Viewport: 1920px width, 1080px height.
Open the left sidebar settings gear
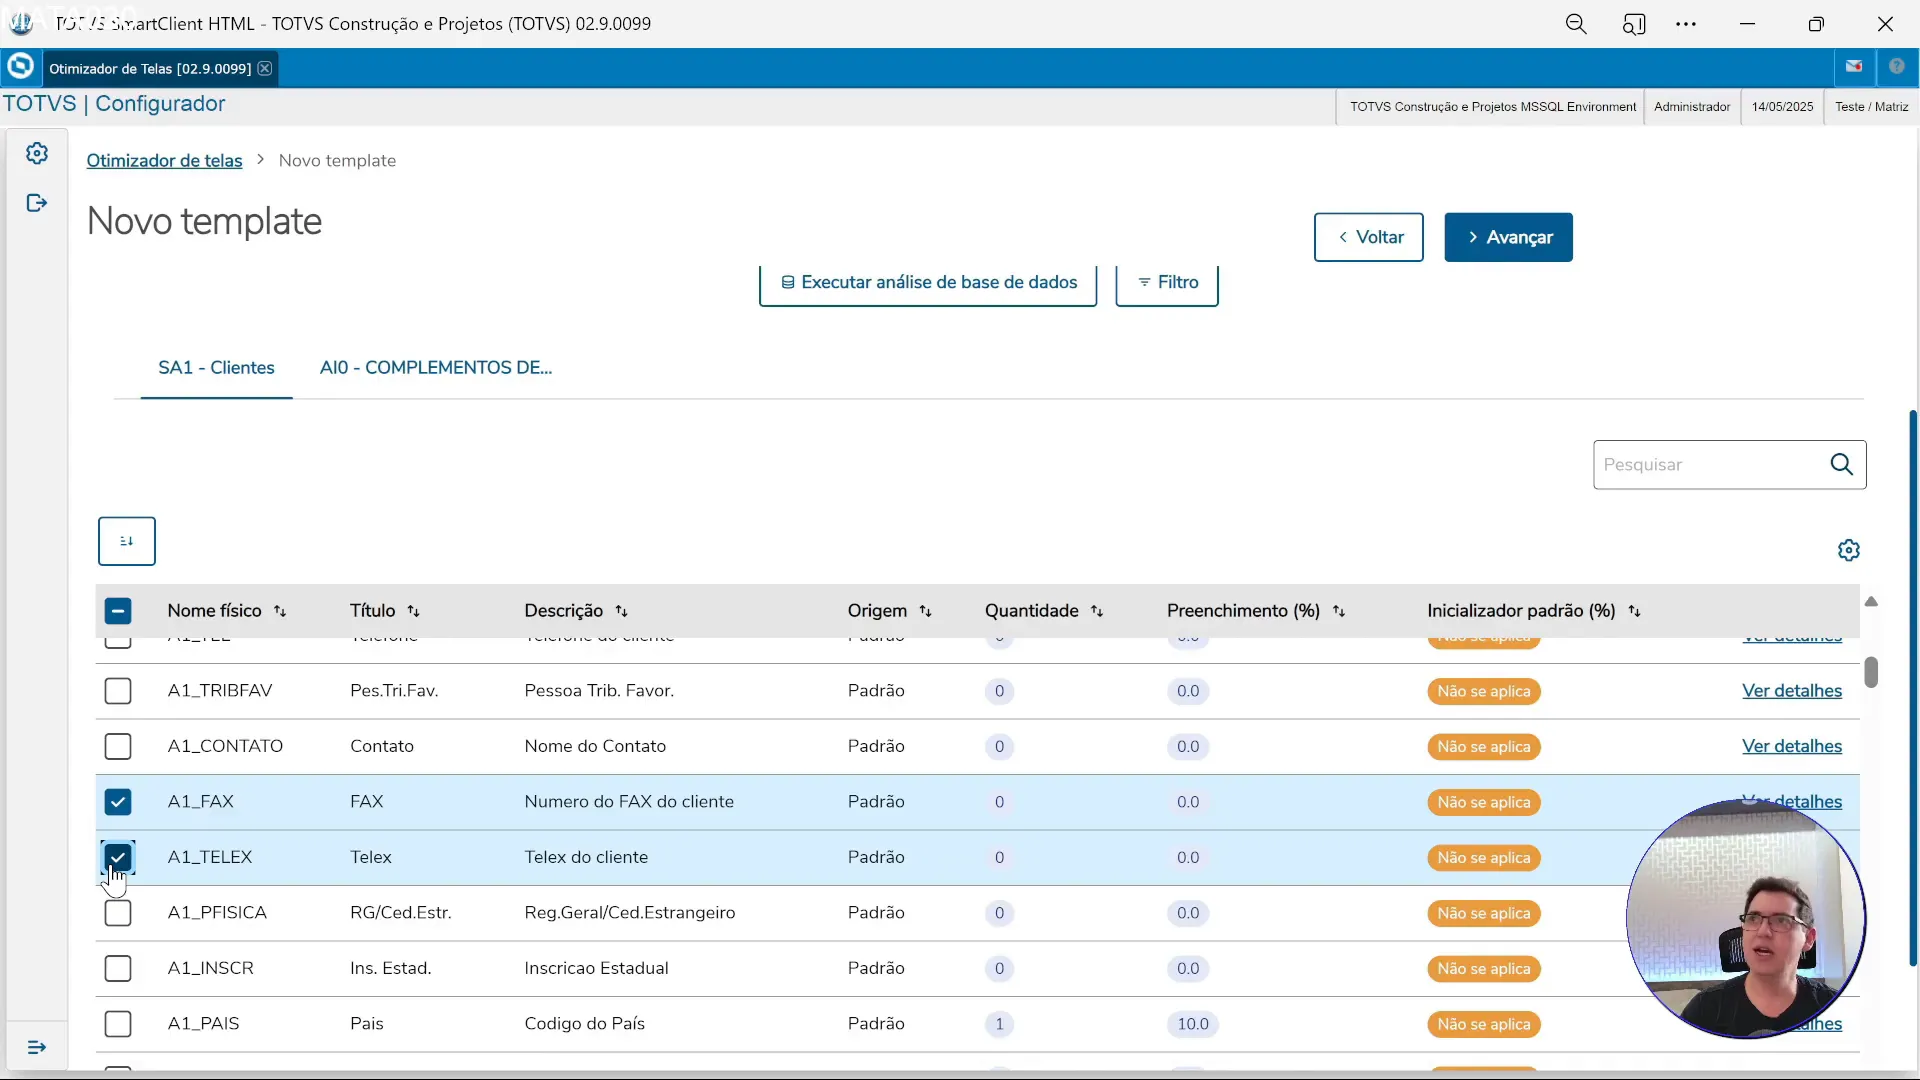coord(37,154)
